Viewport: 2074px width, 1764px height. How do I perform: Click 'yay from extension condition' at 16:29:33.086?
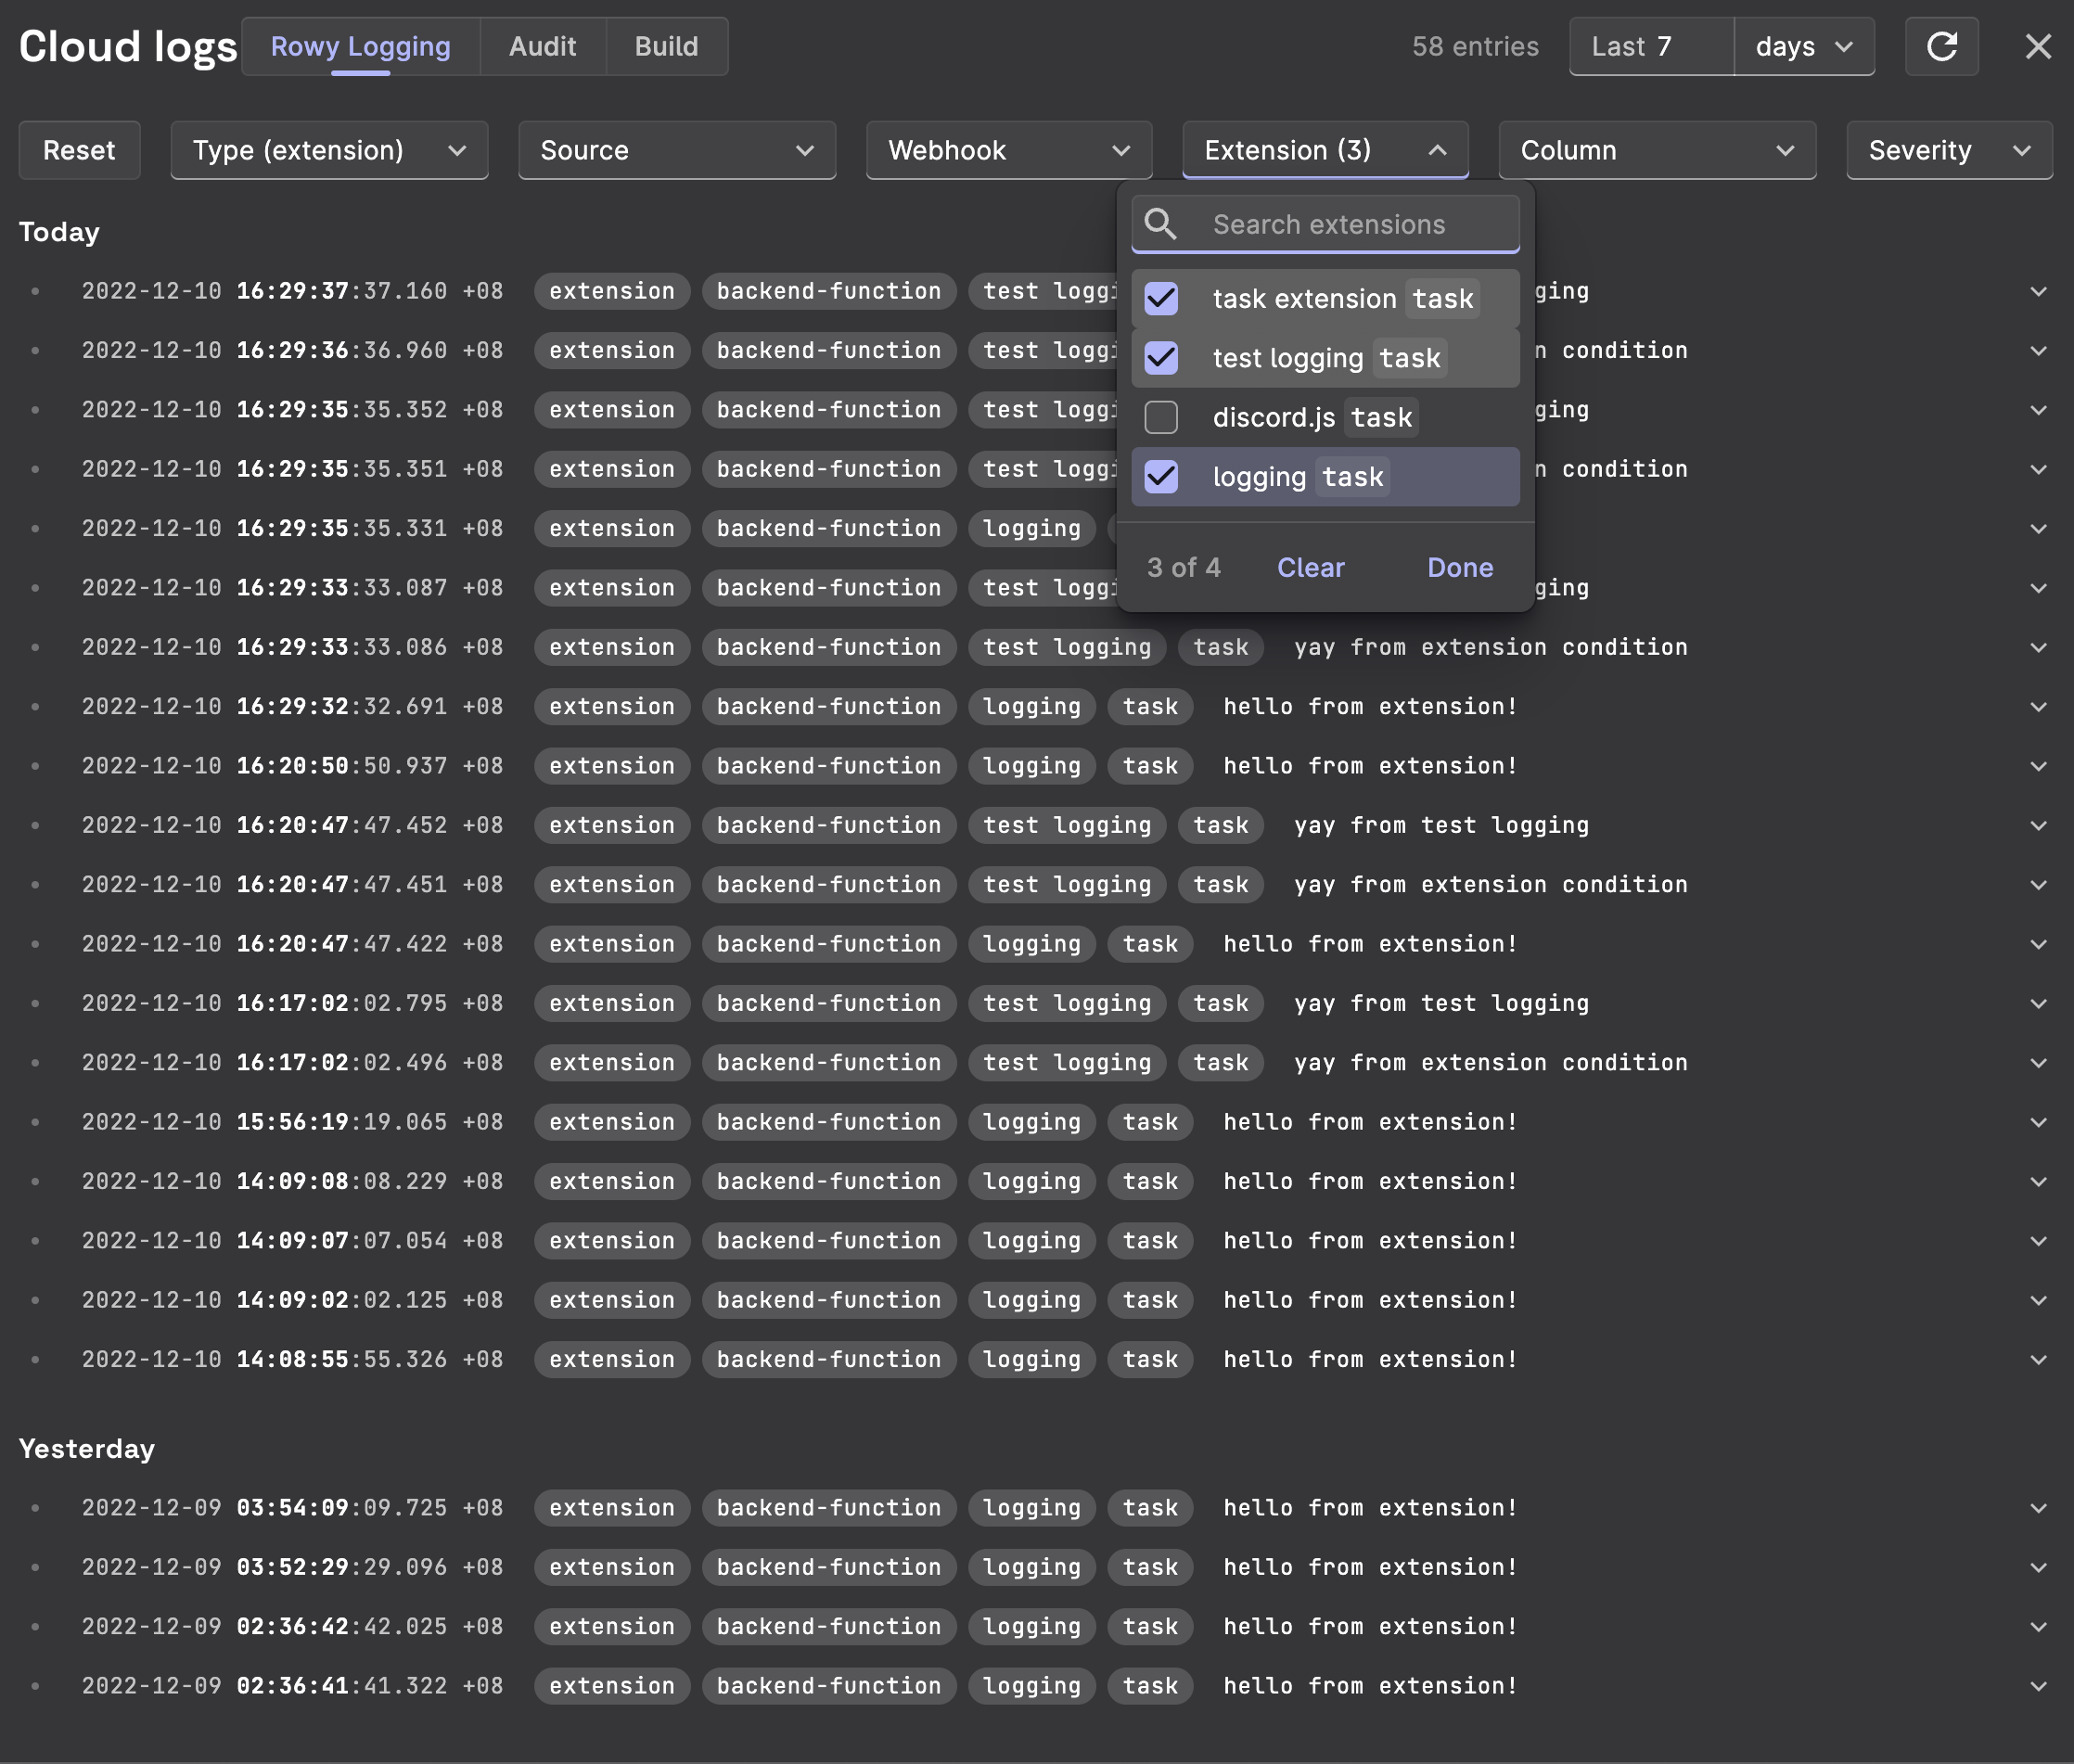point(1490,648)
